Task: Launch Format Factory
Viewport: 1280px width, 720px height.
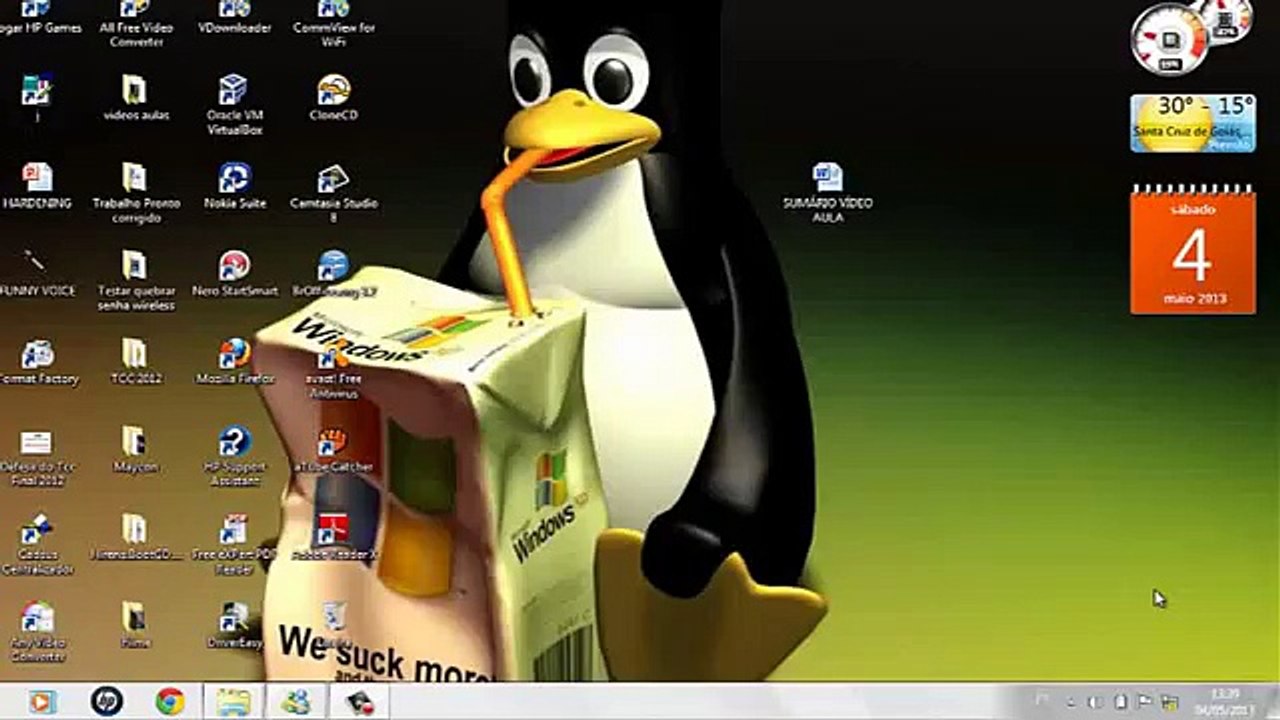Action: click(37, 362)
